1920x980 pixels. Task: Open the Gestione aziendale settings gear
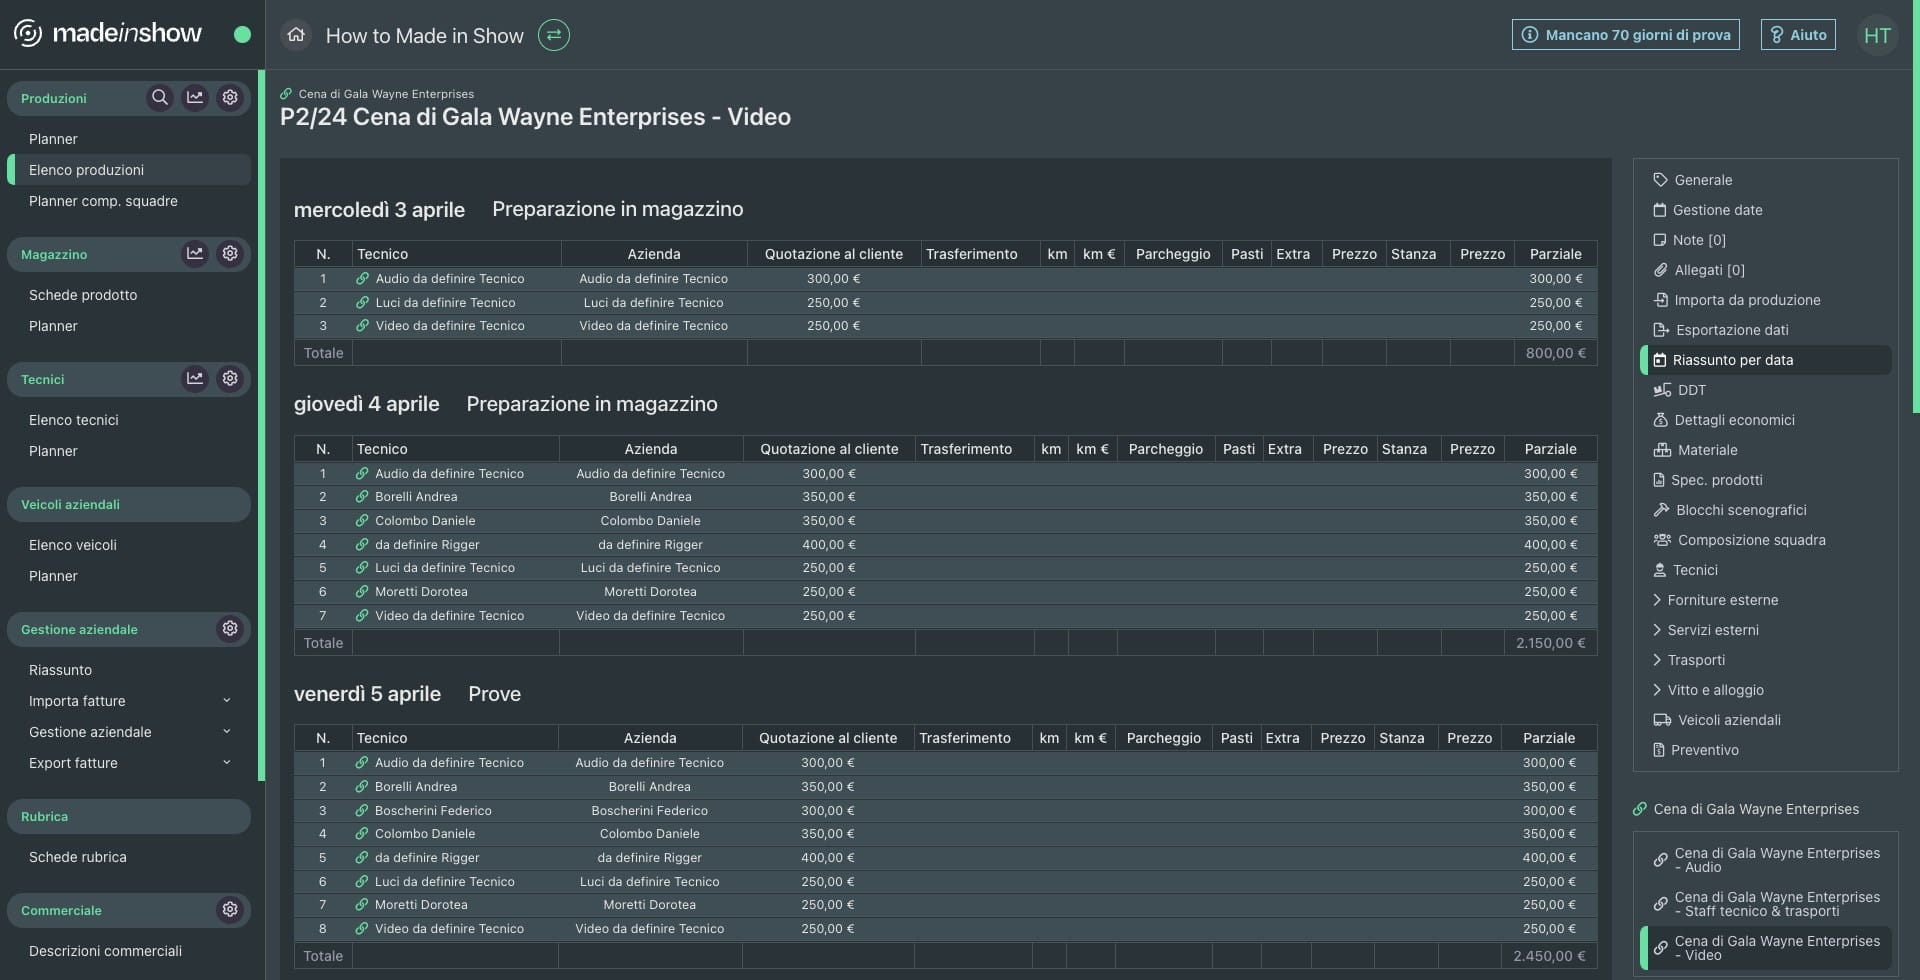(x=230, y=628)
